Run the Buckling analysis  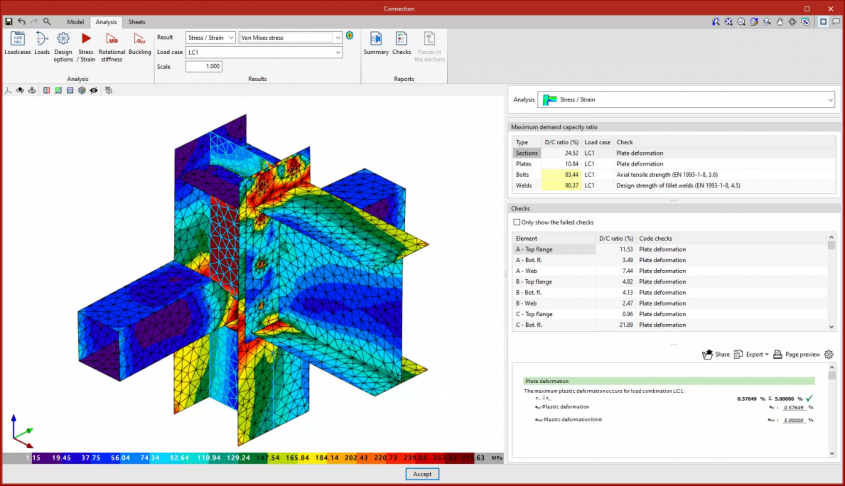click(140, 43)
